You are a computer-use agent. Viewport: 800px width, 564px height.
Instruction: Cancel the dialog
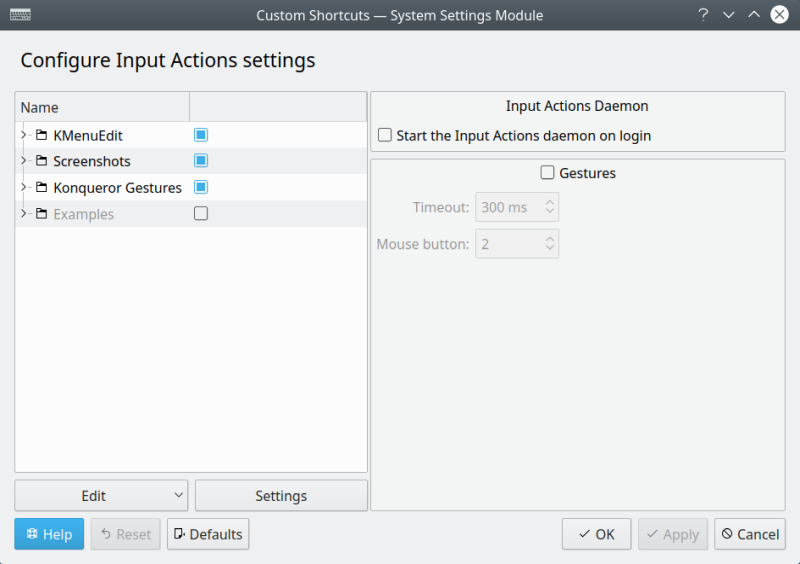pyautogui.click(x=749, y=534)
